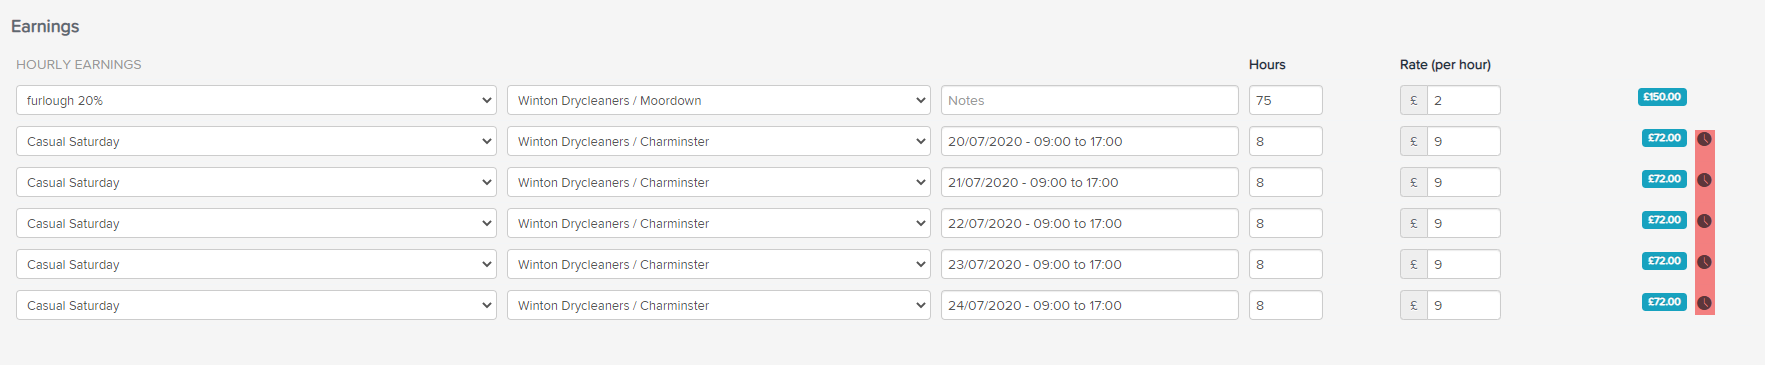The image size is (1765, 365).
Task: Click the empty Notes field in furlough row
Action: click(1090, 100)
